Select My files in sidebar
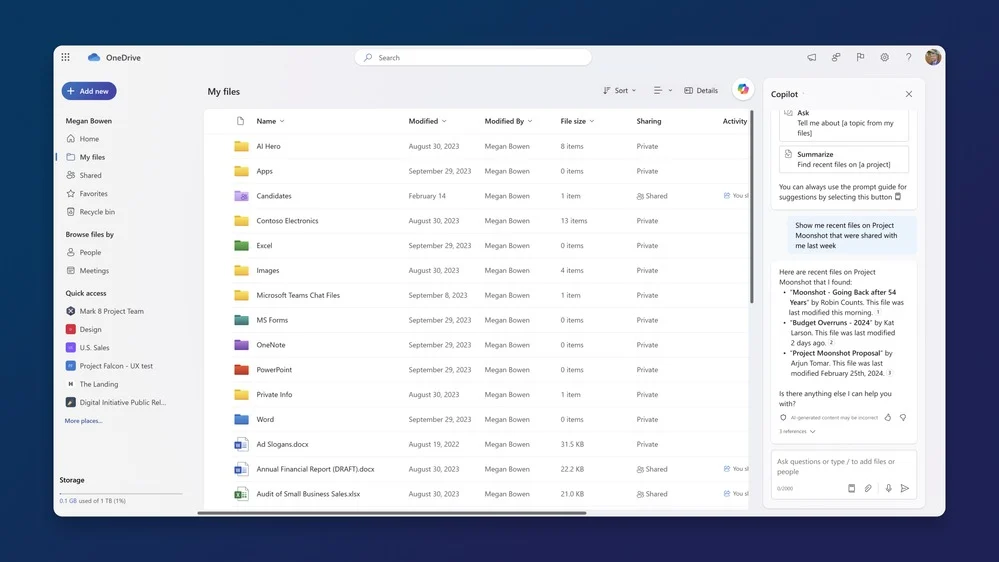The height and width of the screenshot is (562, 999). (x=92, y=157)
